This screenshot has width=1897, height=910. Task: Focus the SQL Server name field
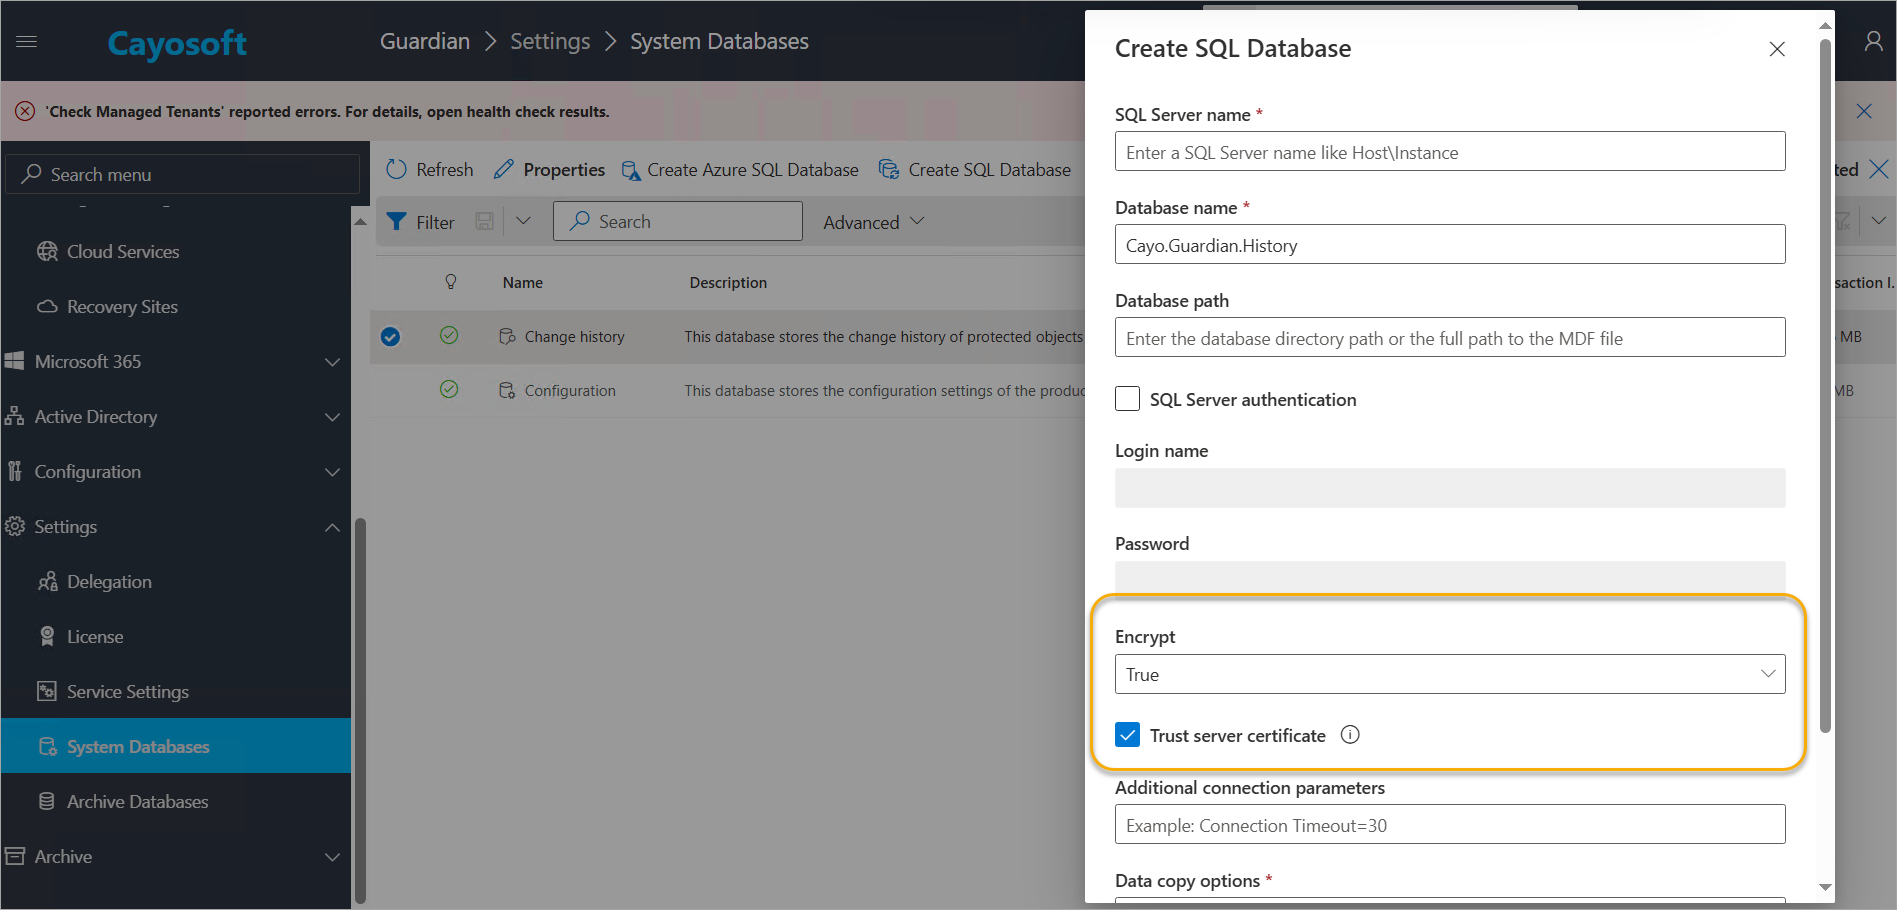[1450, 152]
